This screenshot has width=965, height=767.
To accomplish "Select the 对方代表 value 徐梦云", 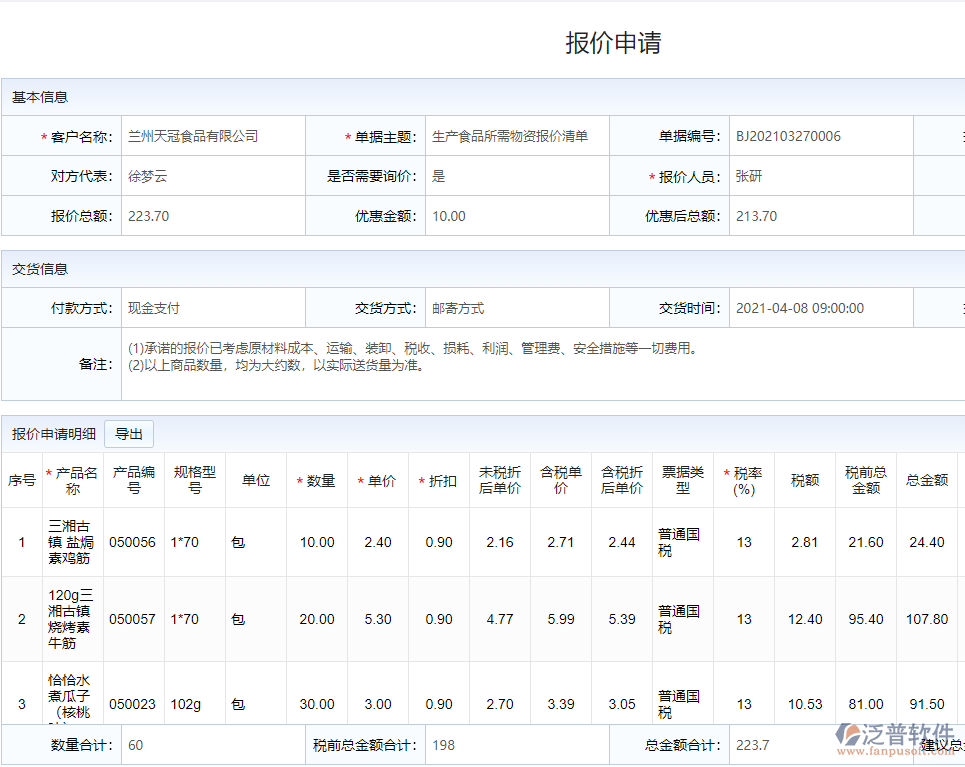I will click(148, 176).
